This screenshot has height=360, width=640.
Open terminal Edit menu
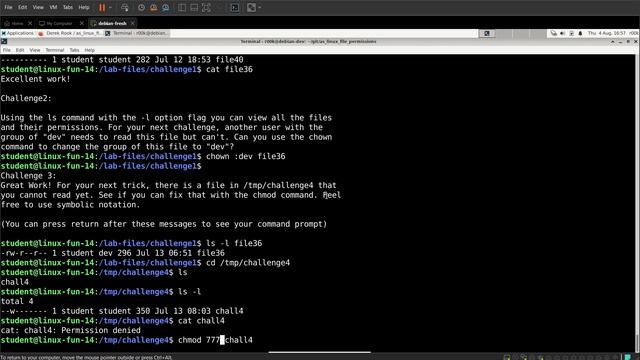click(20, 50)
